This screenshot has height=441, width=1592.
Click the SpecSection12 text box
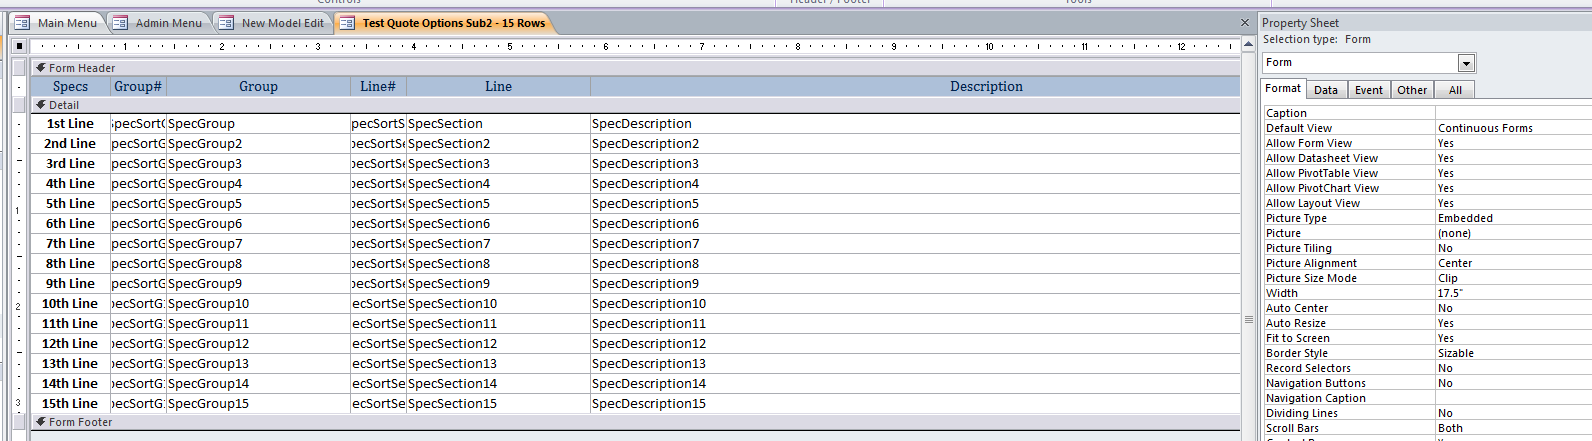coord(498,344)
